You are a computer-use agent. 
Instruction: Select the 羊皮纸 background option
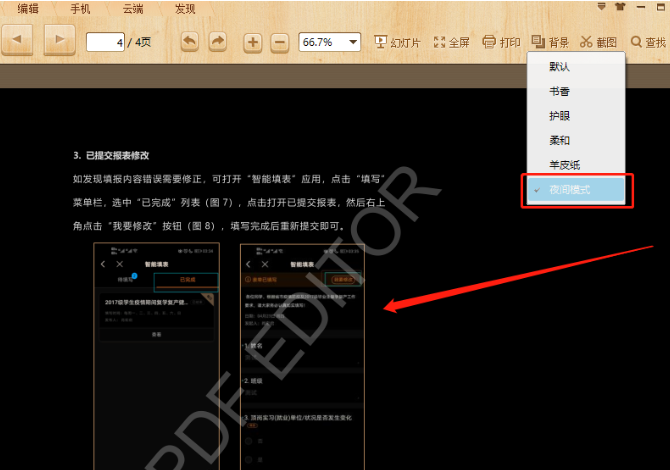pyautogui.click(x=576, y=165)
